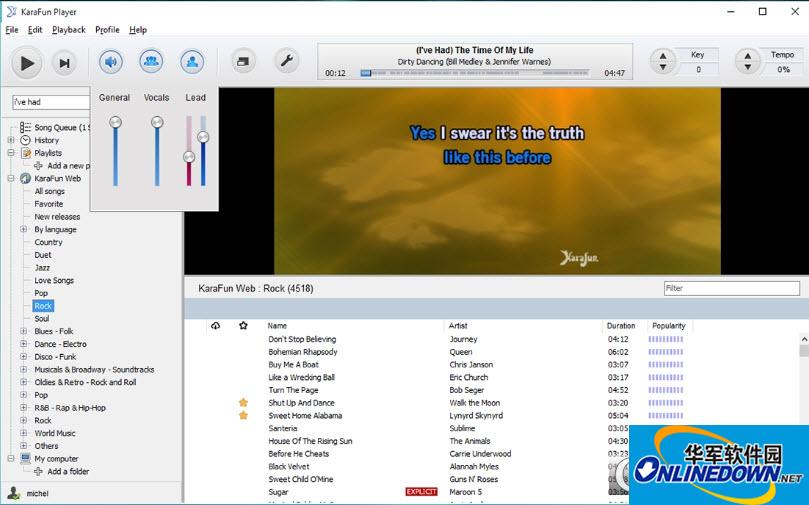Click the History clock icon
Screen dimensions: 809x505
coord(25,140)
